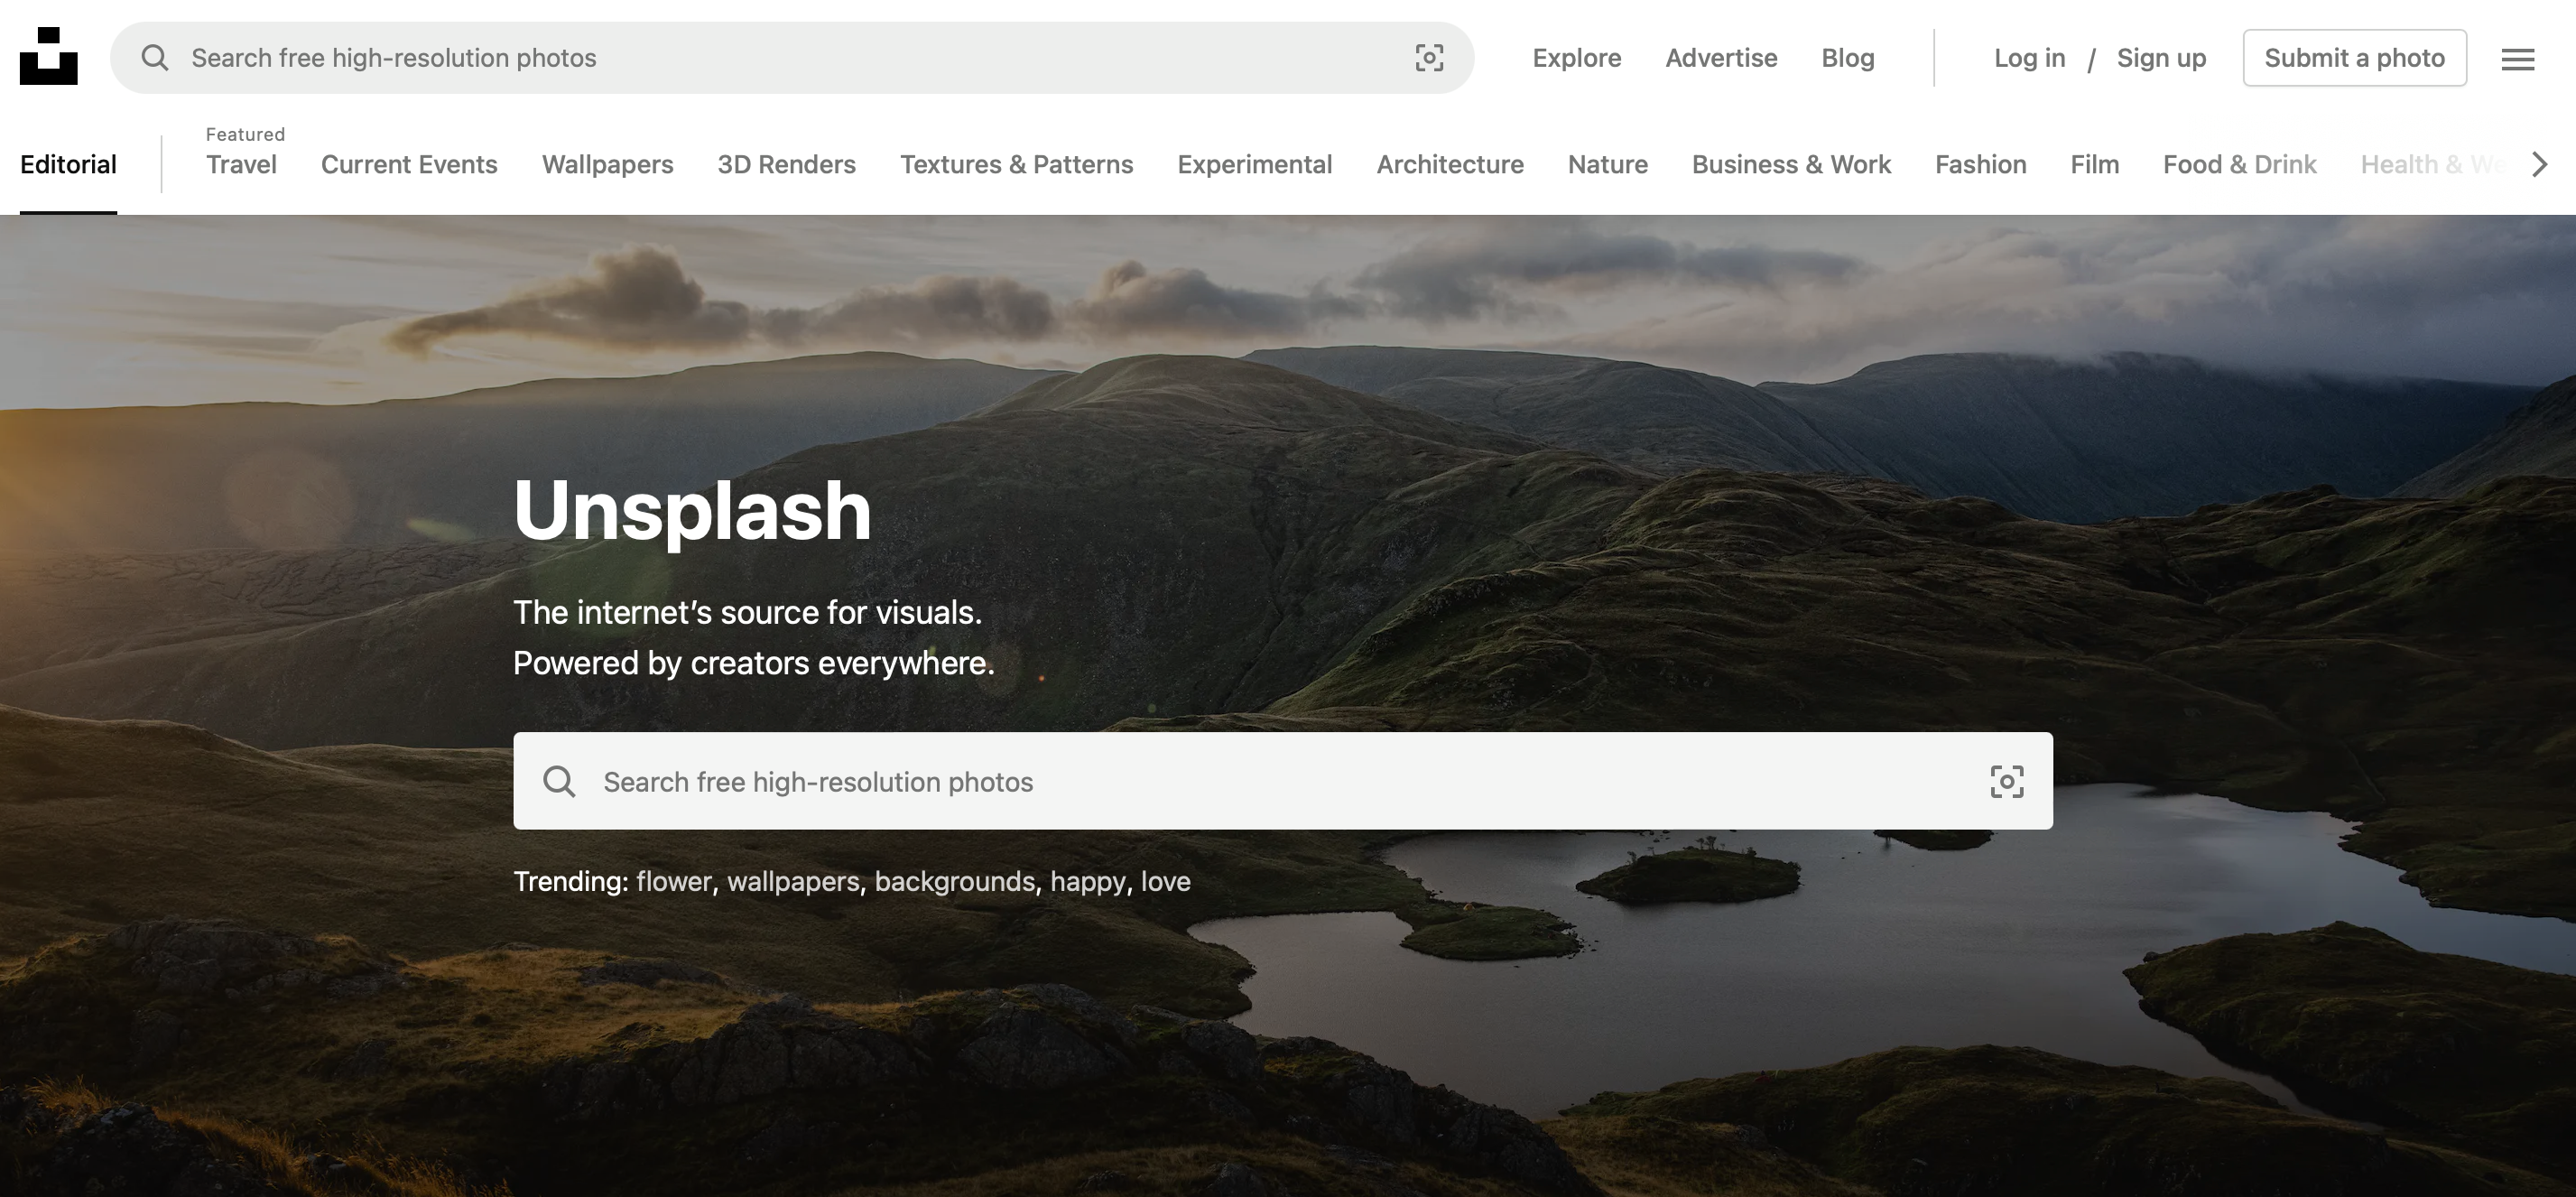
Task: Switch to Current Events category
Action: (409, 164)
